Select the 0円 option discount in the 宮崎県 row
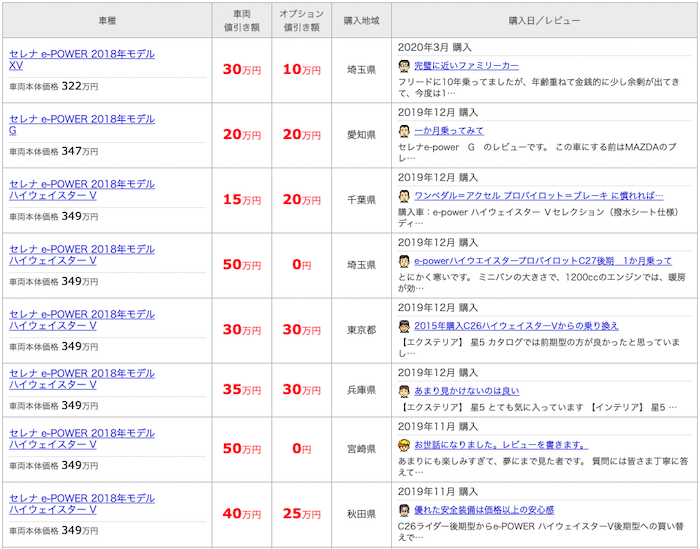Viewport: 700px width, 549px height. coord(301,449)
